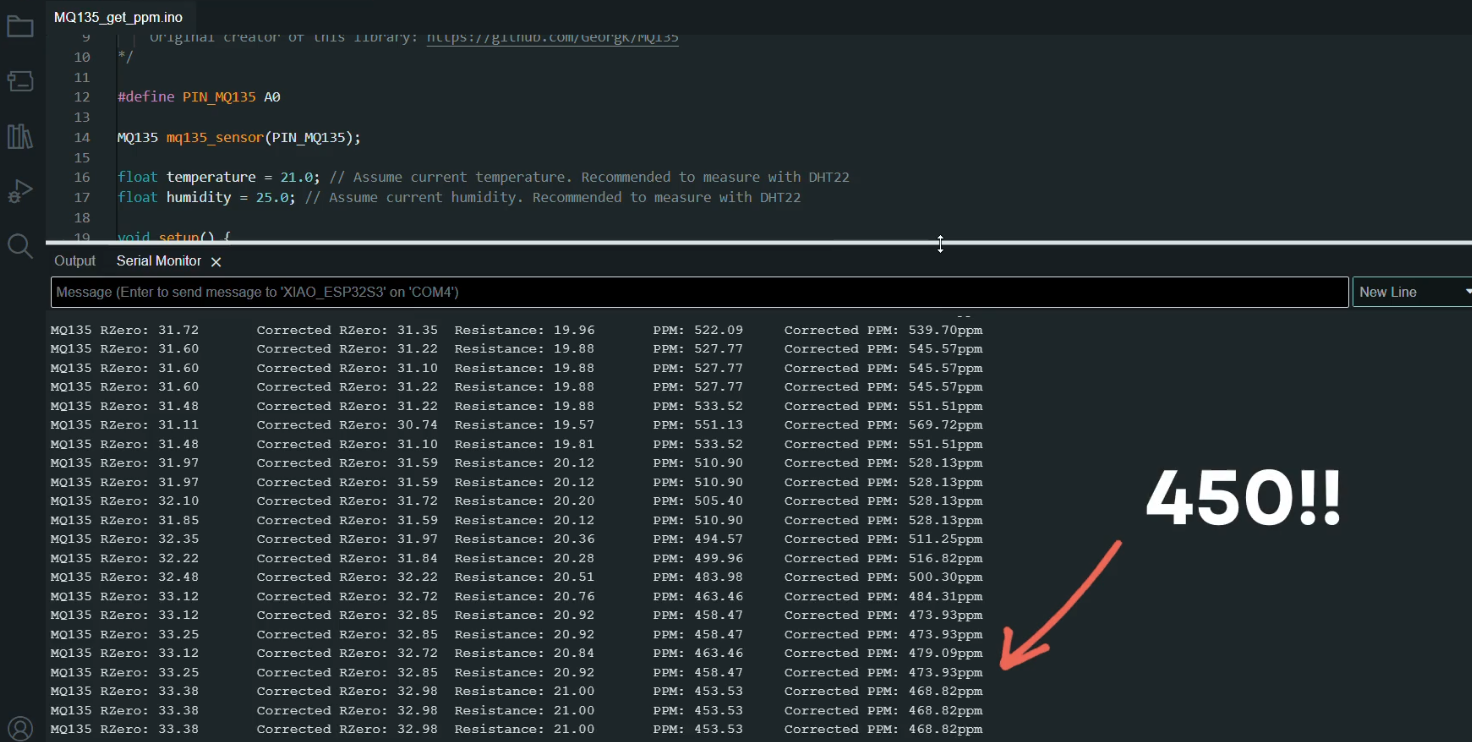
Task: Click the 'MQ135 RZero: 32.10' value
Action: [x=125, y=501]
